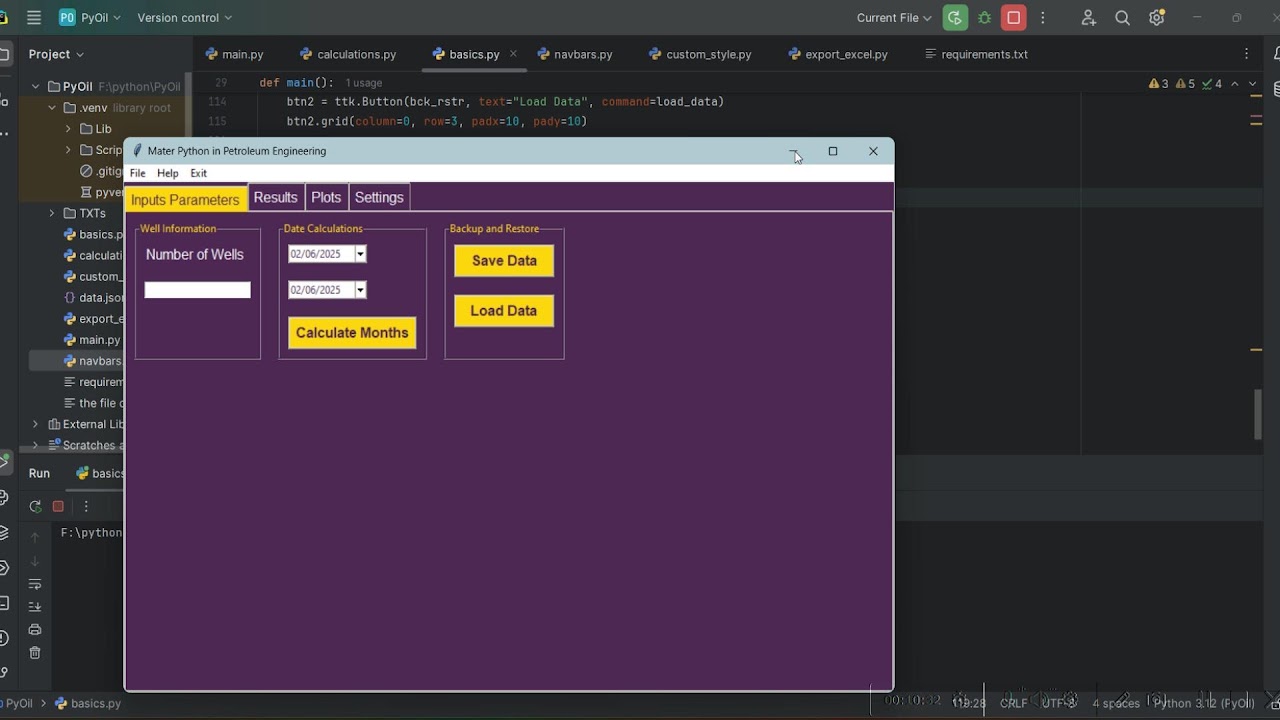Collapse the PyOil root folder
This screenshot has width=1280, height=720.
pyautogui.click(x=35, y=87)
